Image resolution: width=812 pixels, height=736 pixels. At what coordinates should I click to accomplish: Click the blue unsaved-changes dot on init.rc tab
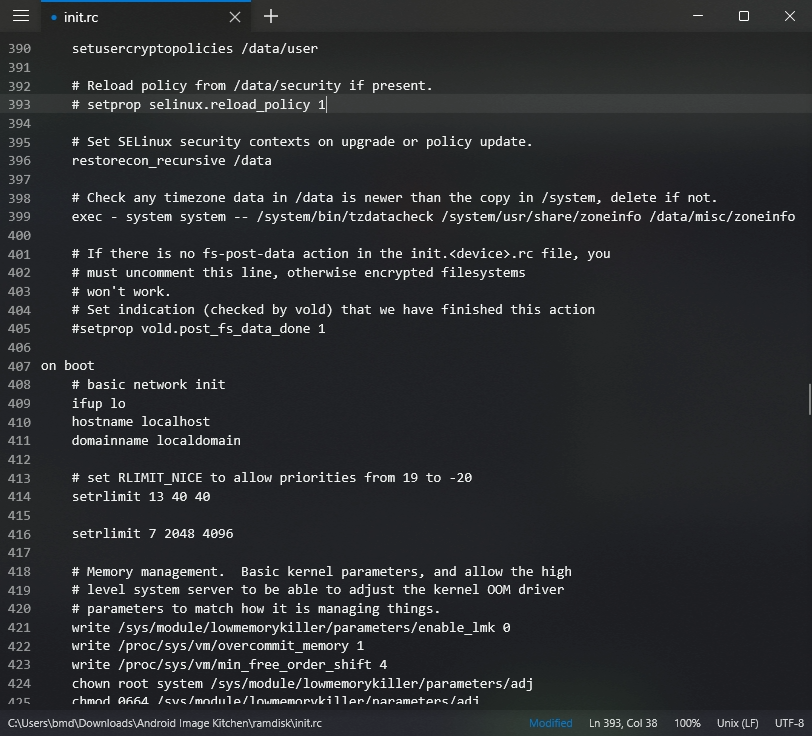tap(54, 16)
